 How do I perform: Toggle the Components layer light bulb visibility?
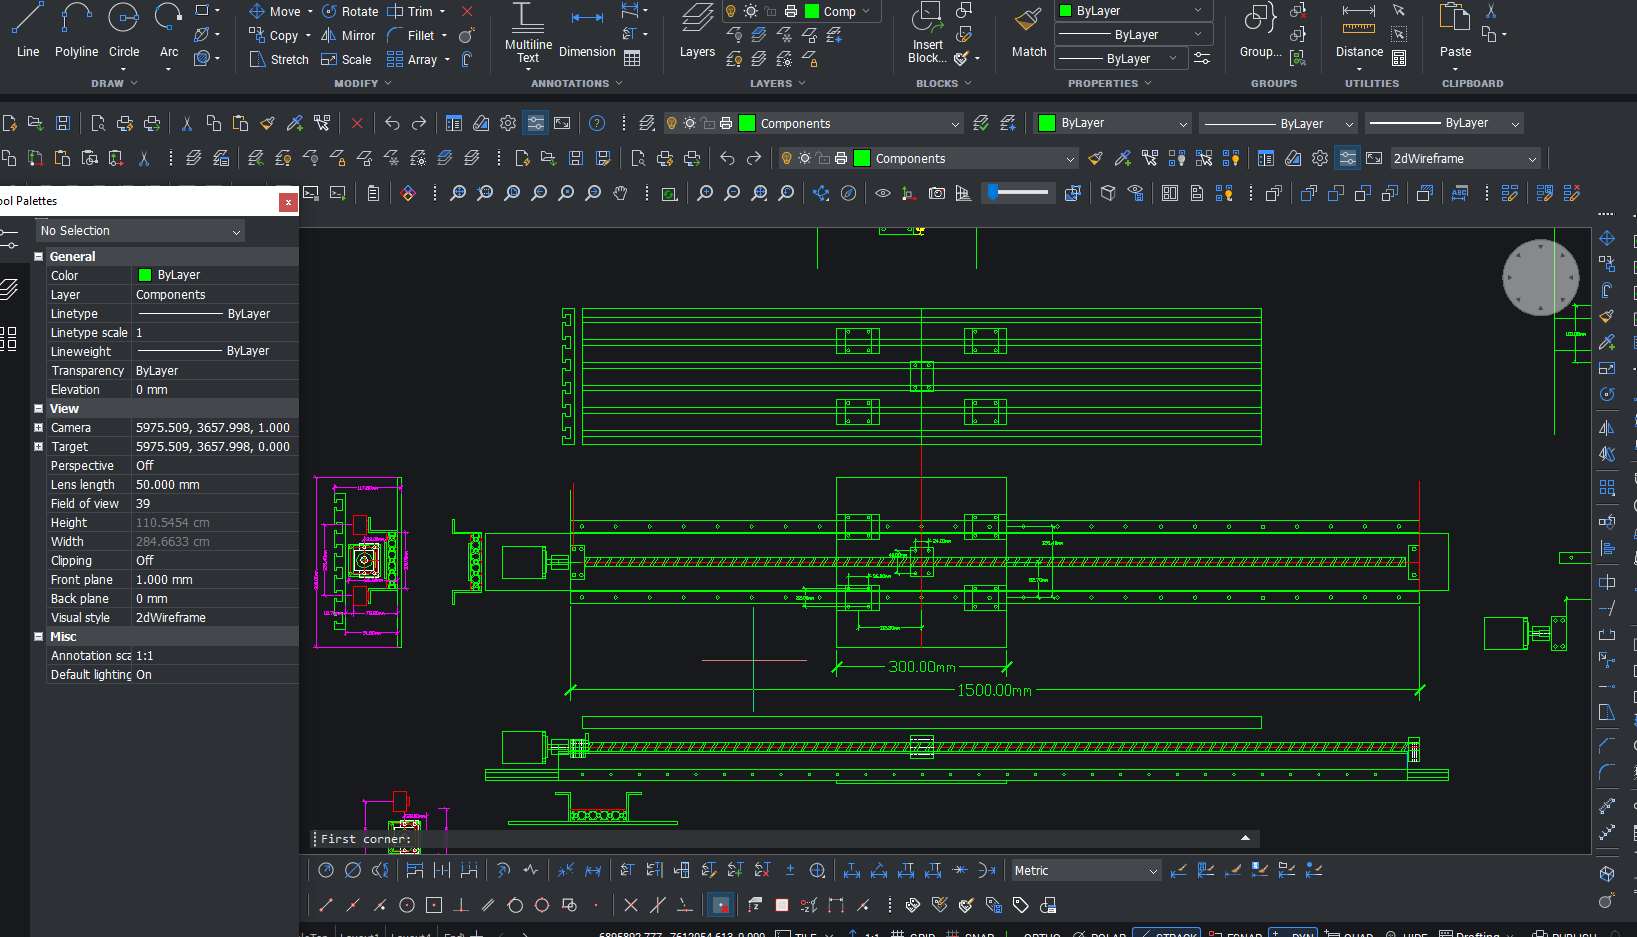point(672,124)
